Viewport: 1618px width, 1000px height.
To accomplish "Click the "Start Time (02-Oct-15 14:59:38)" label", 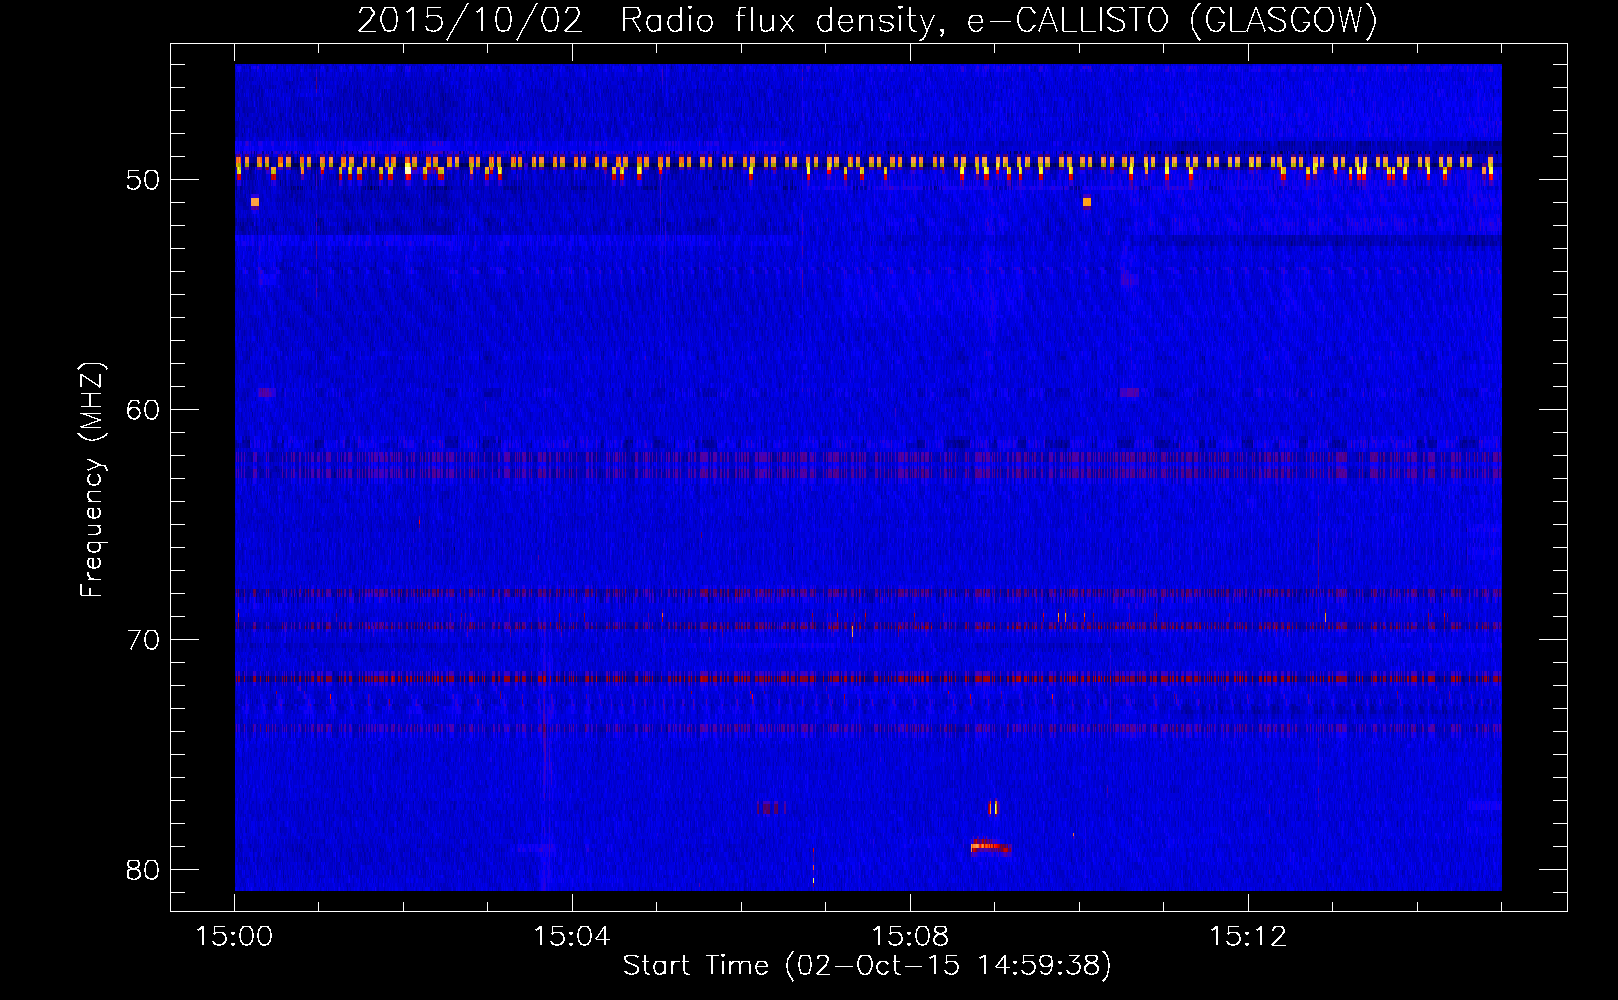I will [x=867, y=965].
